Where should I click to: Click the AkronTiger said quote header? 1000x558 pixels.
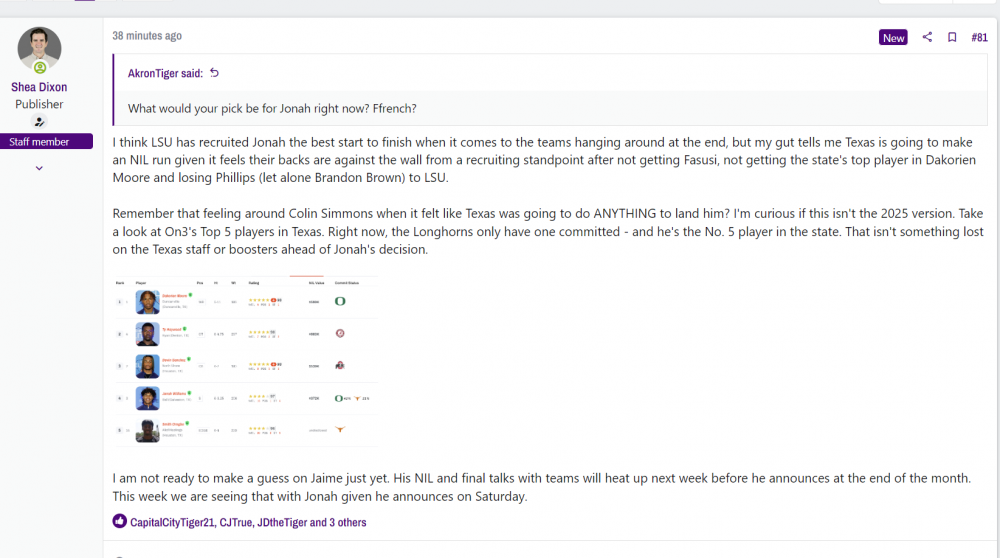[165, 73]
